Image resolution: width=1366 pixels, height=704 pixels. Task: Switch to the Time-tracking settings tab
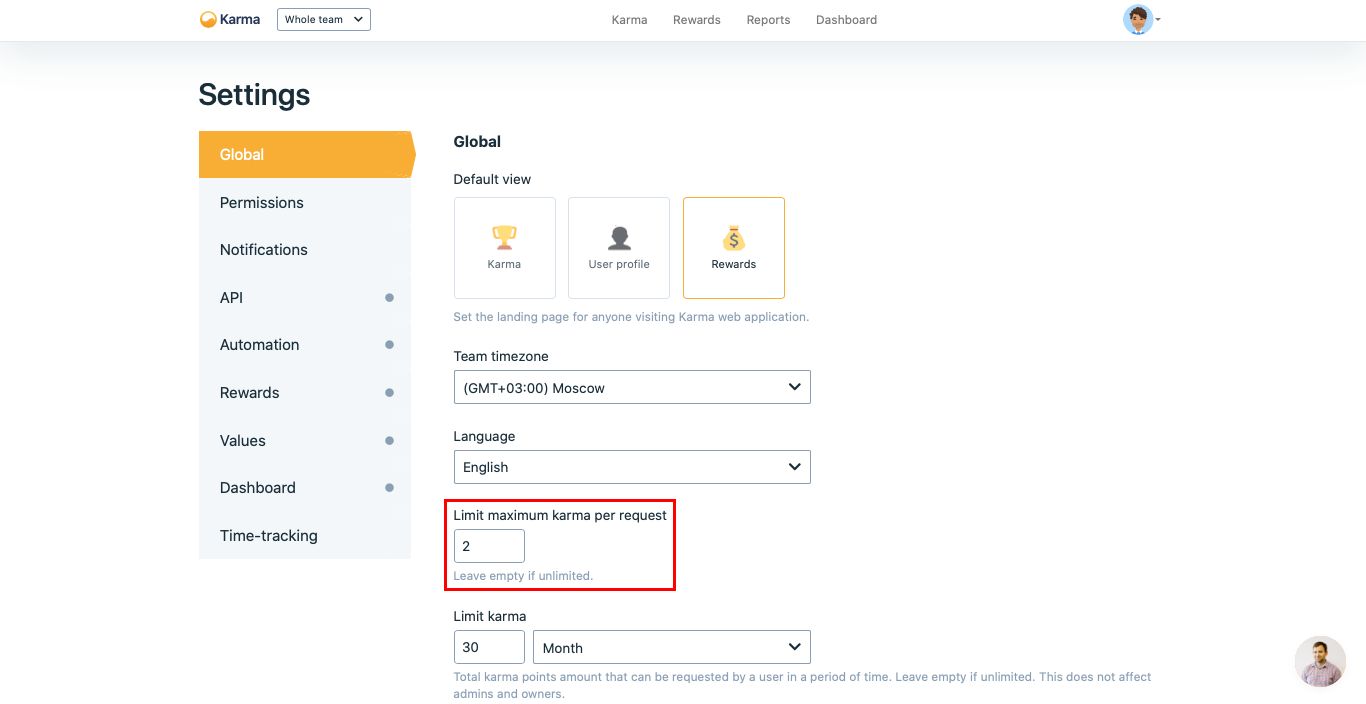coord(305,535)
